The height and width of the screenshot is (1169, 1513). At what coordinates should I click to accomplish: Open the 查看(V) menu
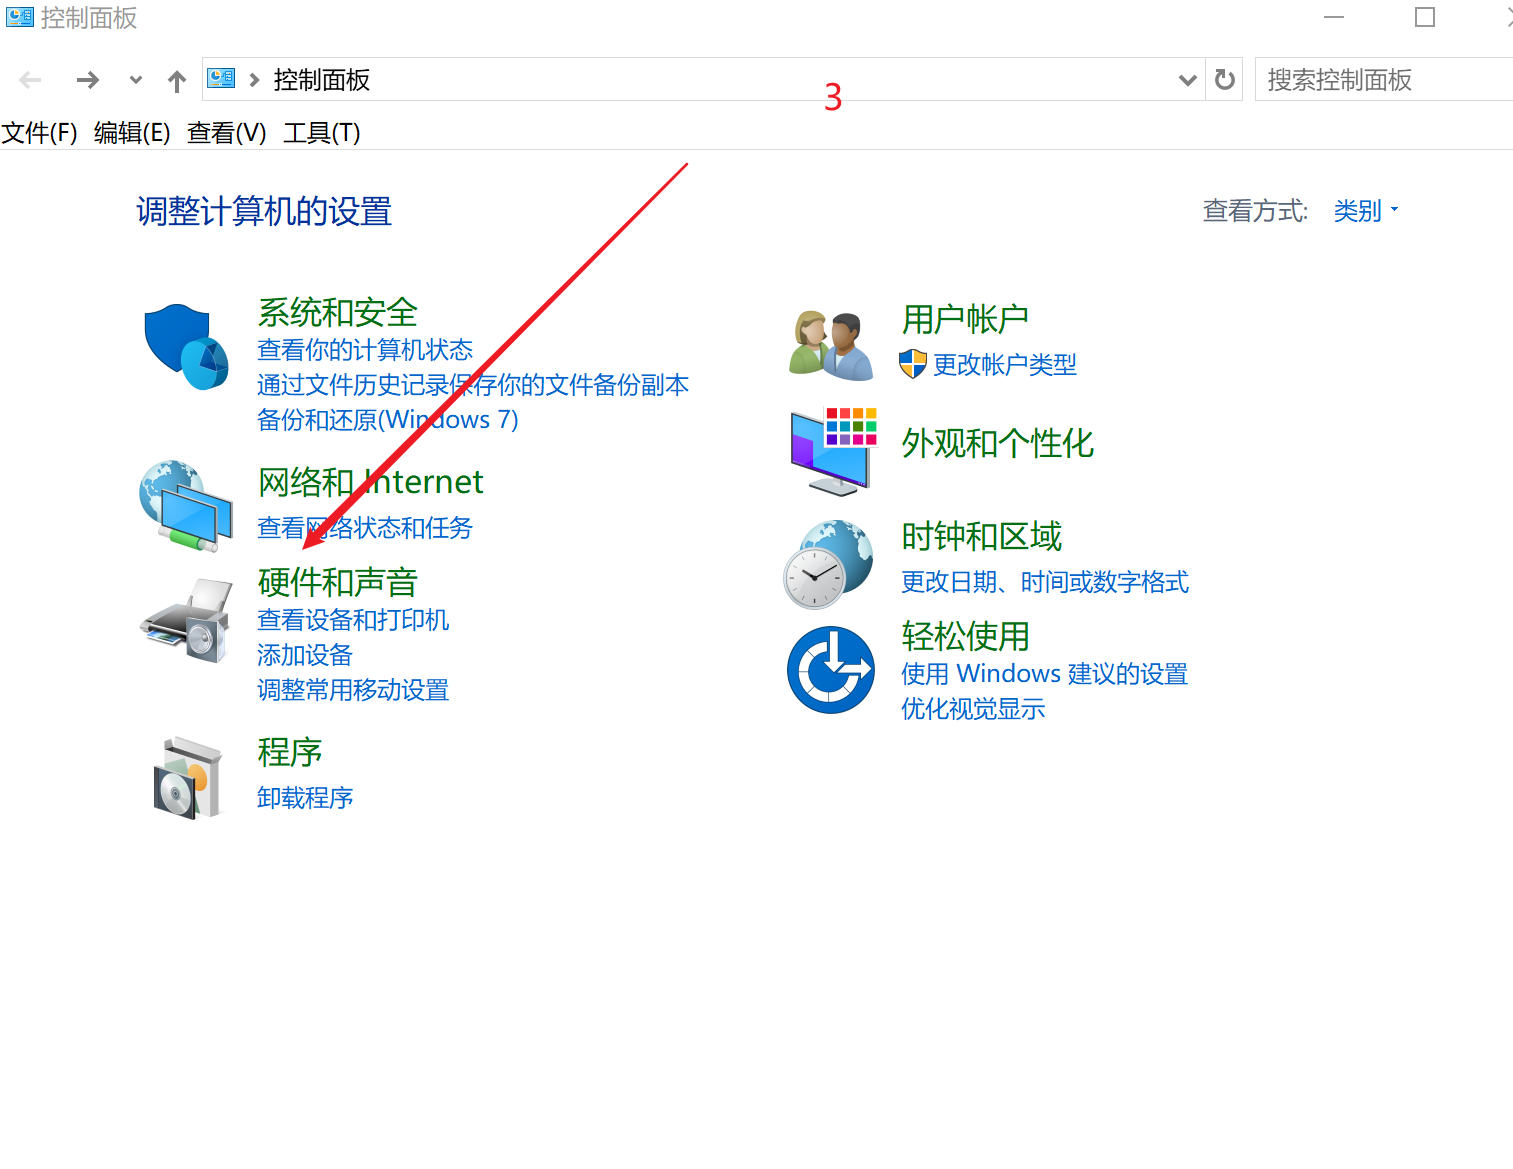click(227, 133)
